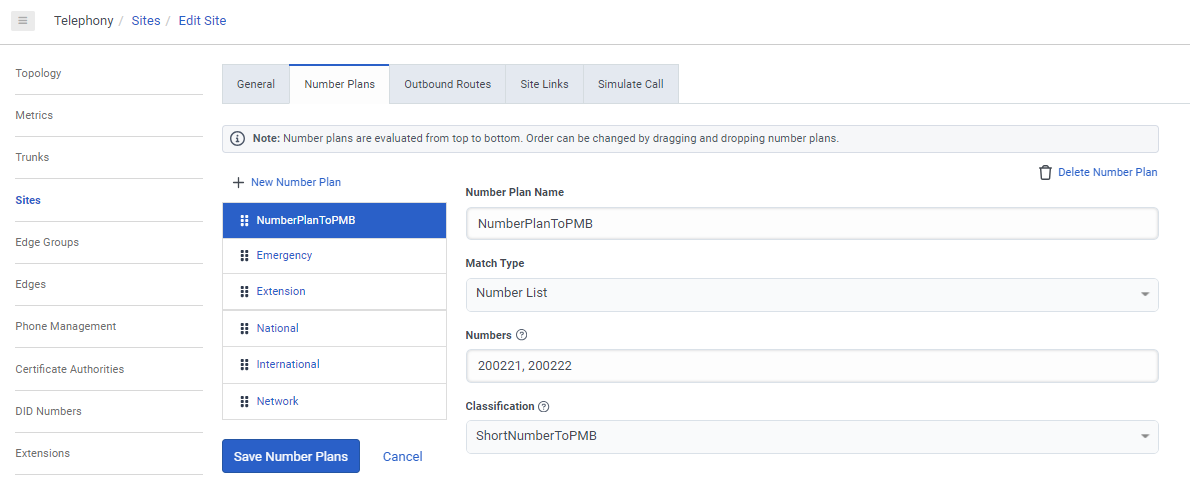This screenshot has width=1190, height=488.
Task: Switch to the Site Links tab
Action: [544, 84]
